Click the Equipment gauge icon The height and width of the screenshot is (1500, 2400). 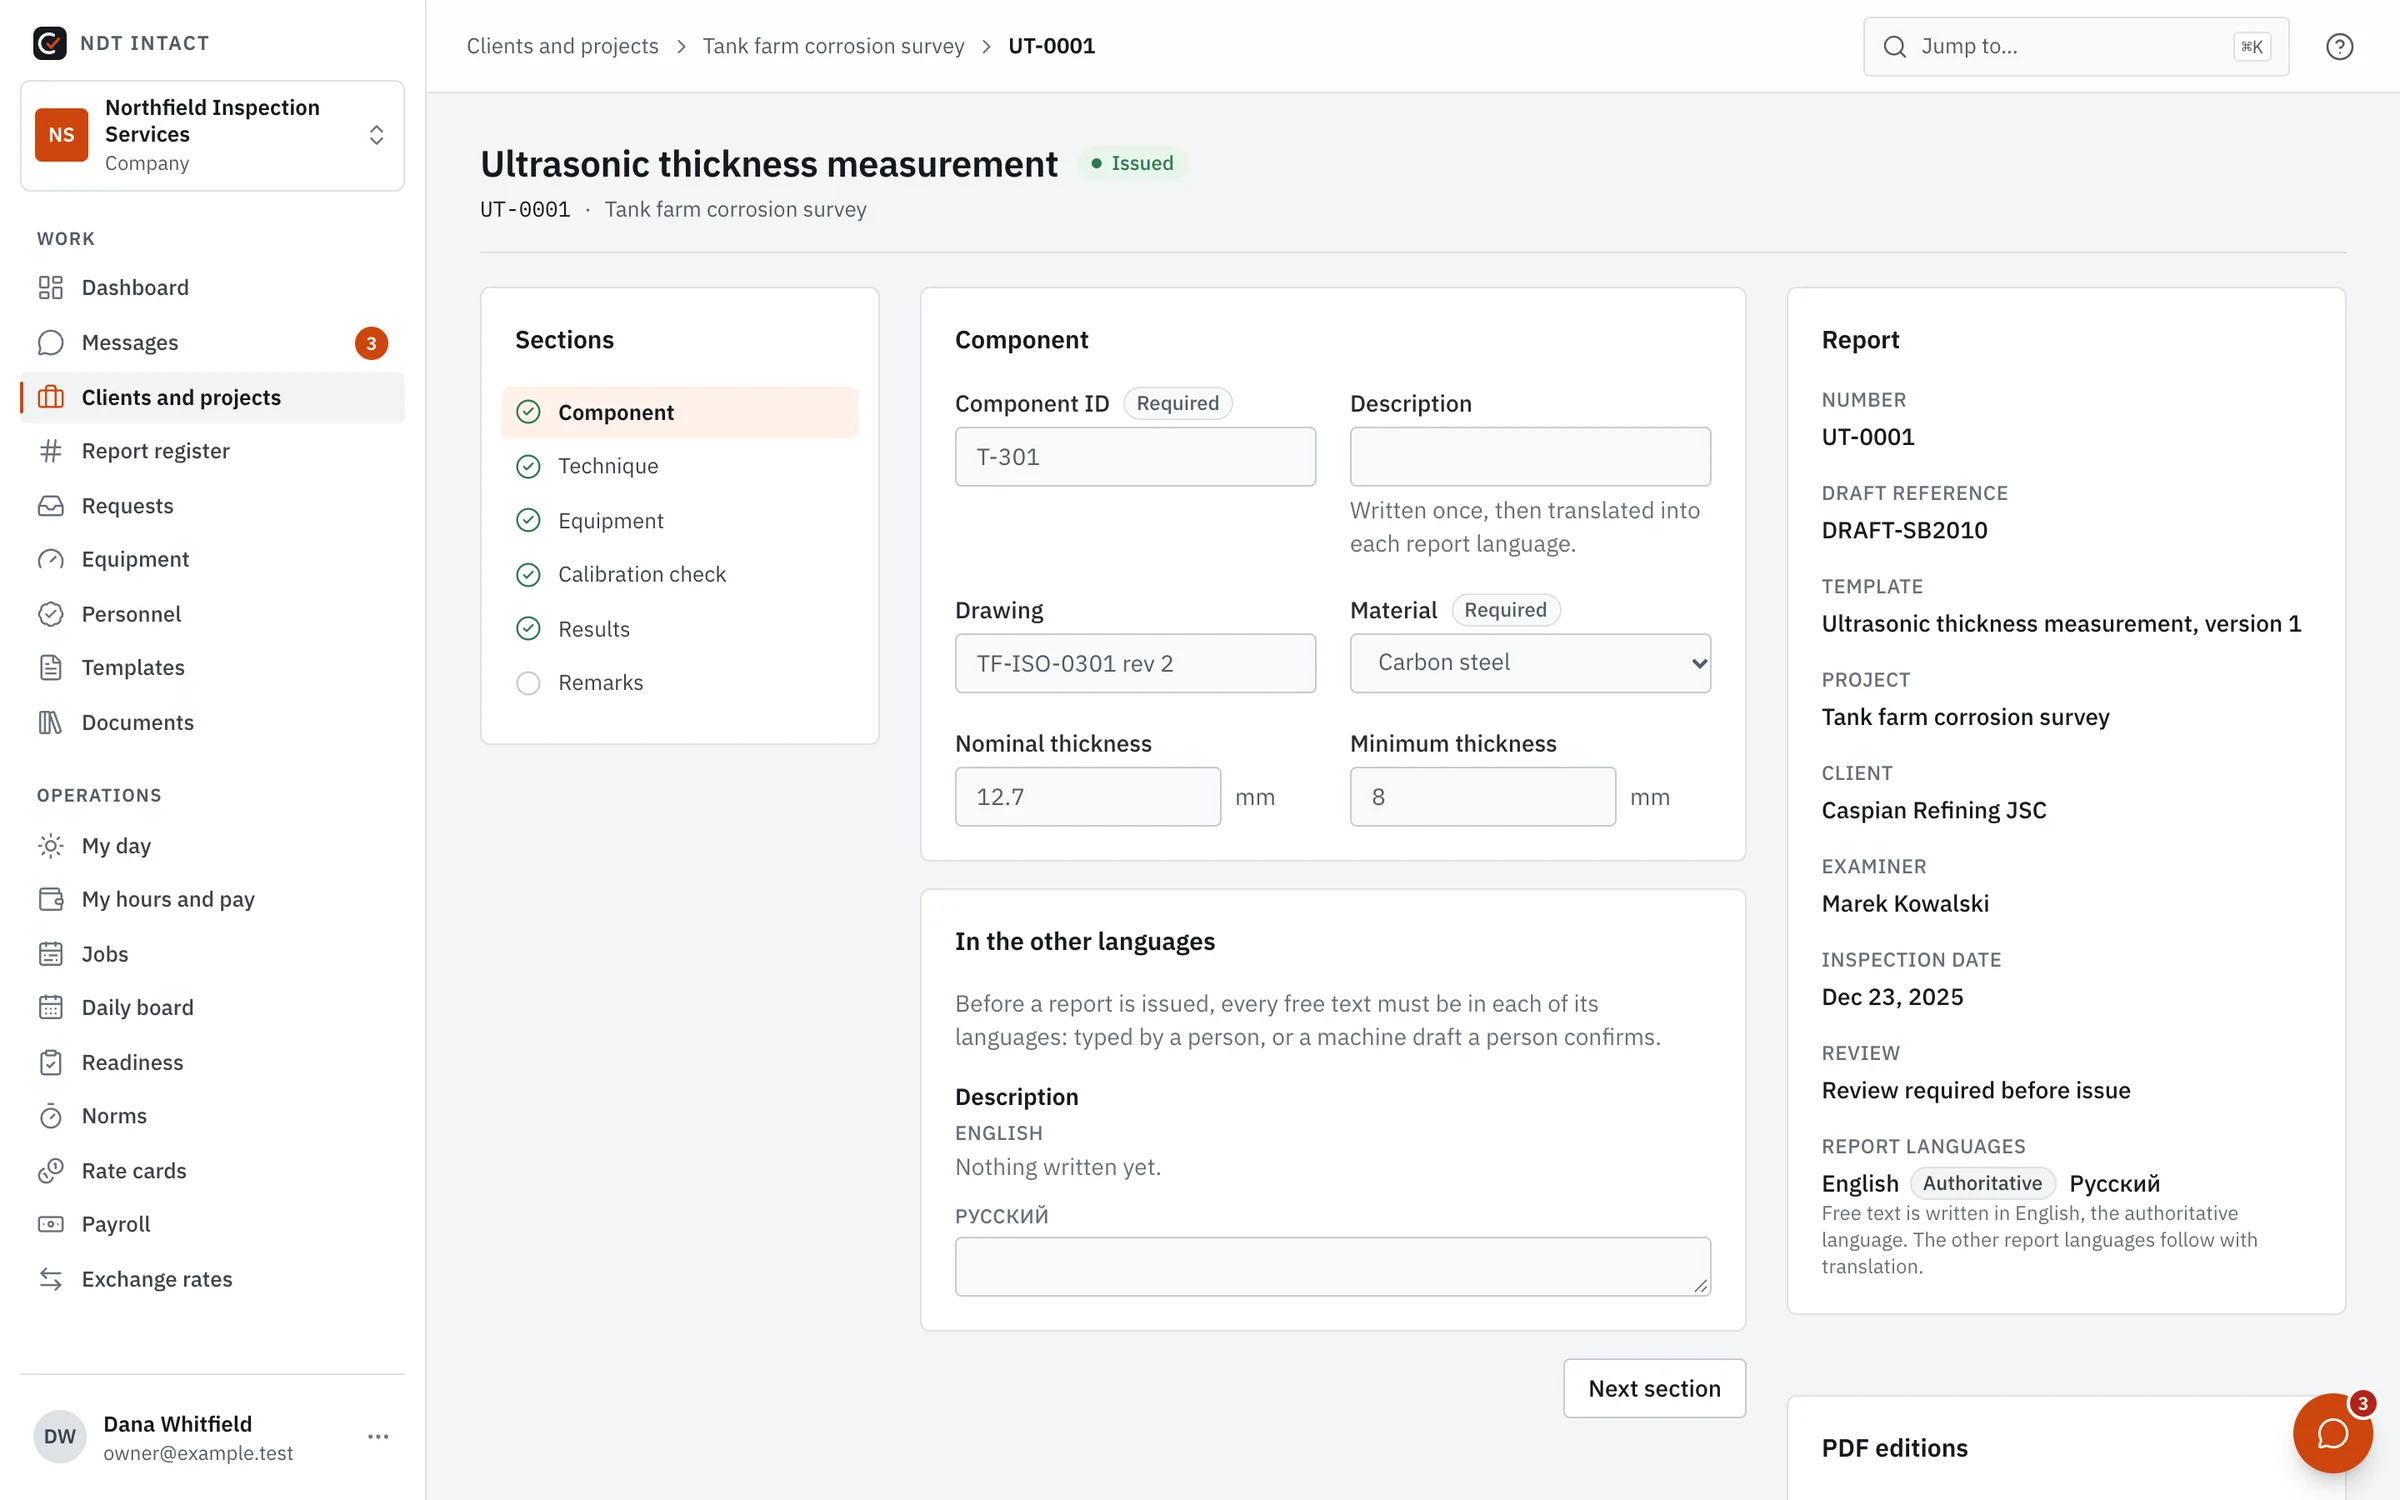[51, 560]
